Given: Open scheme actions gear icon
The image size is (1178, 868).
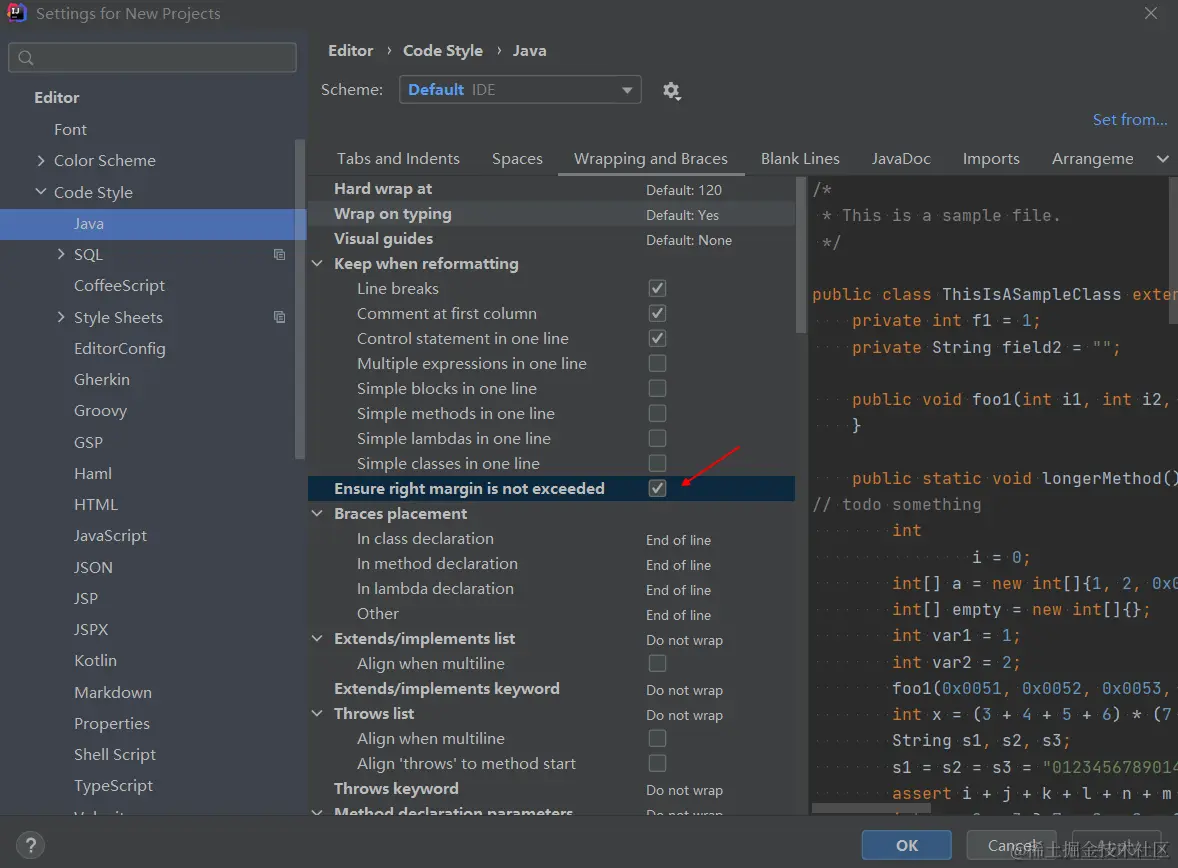Looking at the screenshot, I should pyautogui.click(x=671, y=91).
